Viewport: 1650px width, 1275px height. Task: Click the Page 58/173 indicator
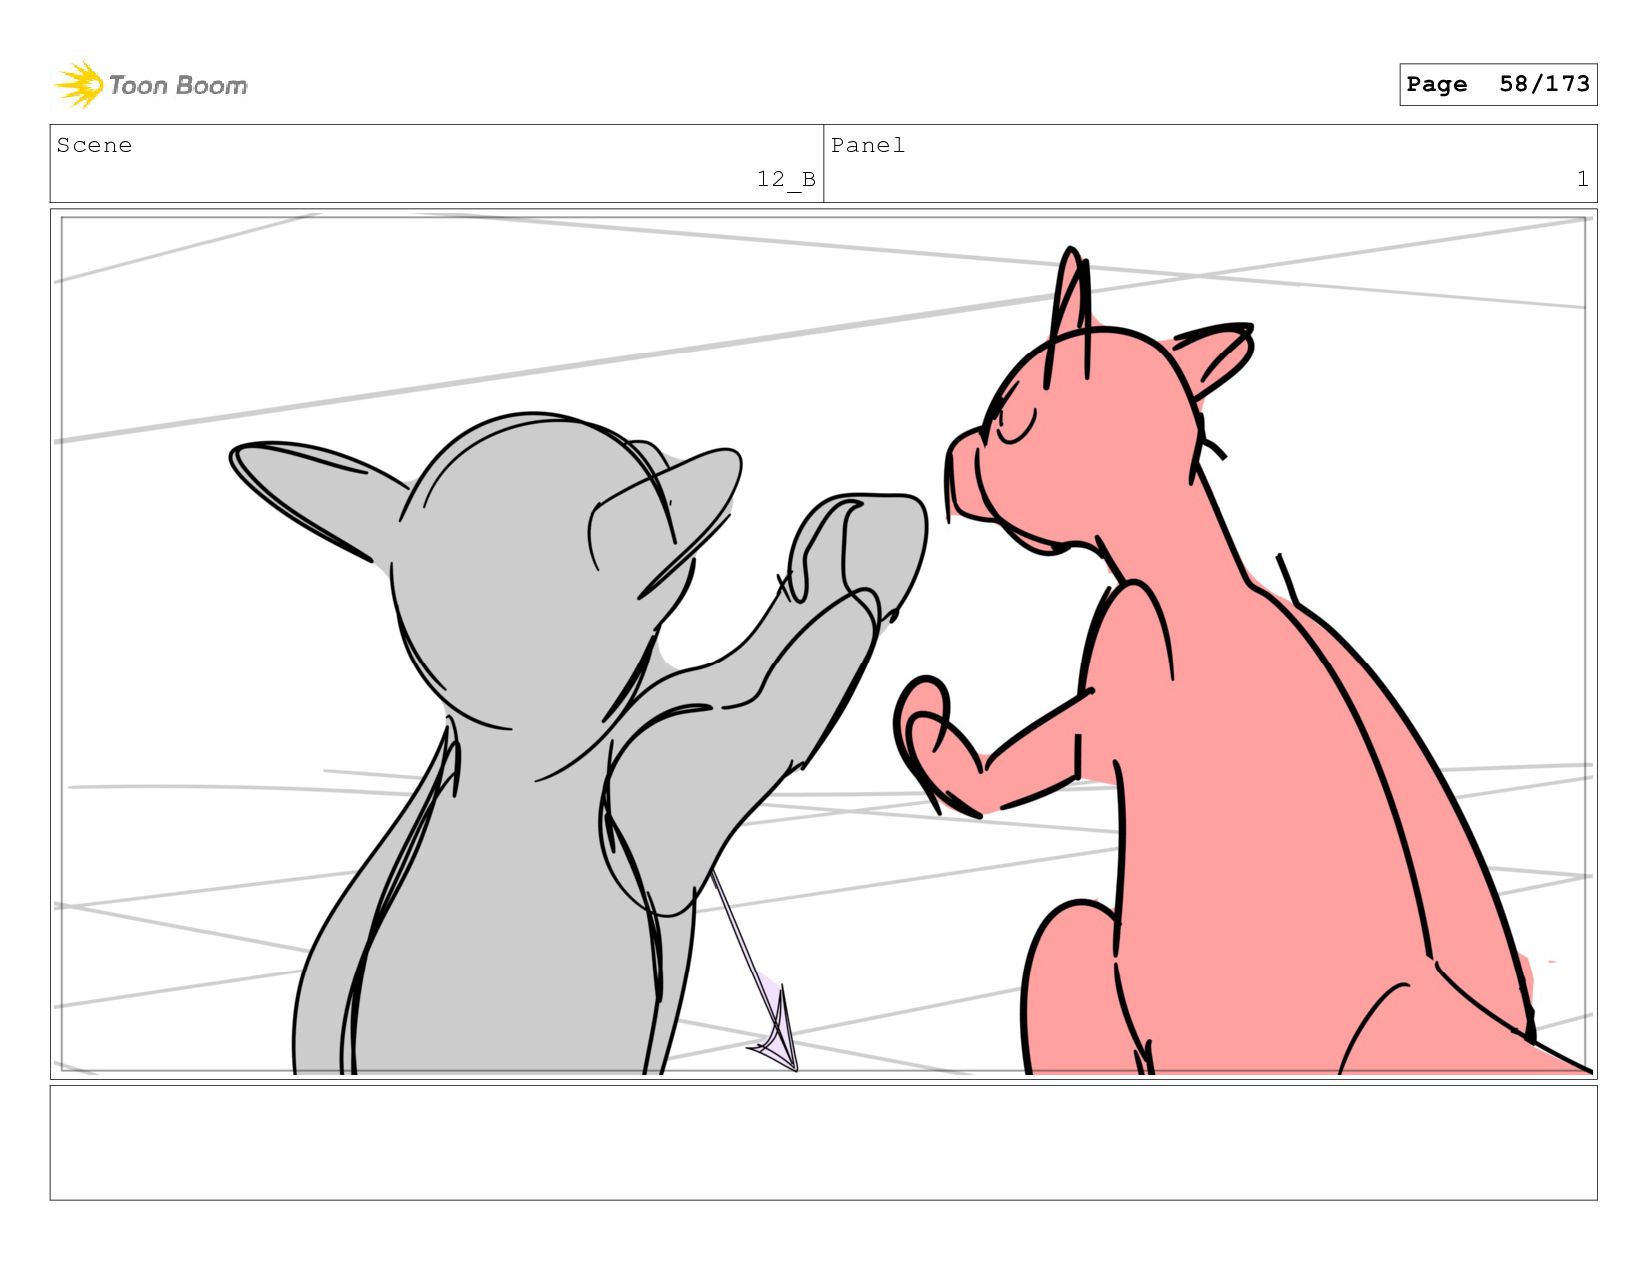coord(1498,84)
